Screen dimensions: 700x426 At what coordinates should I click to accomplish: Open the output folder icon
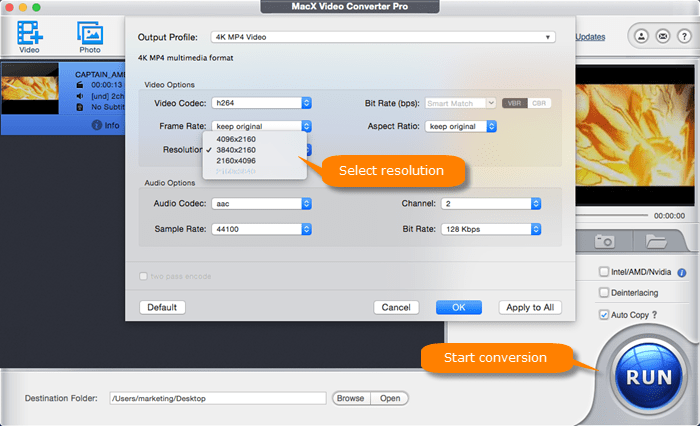pos(656,242)
